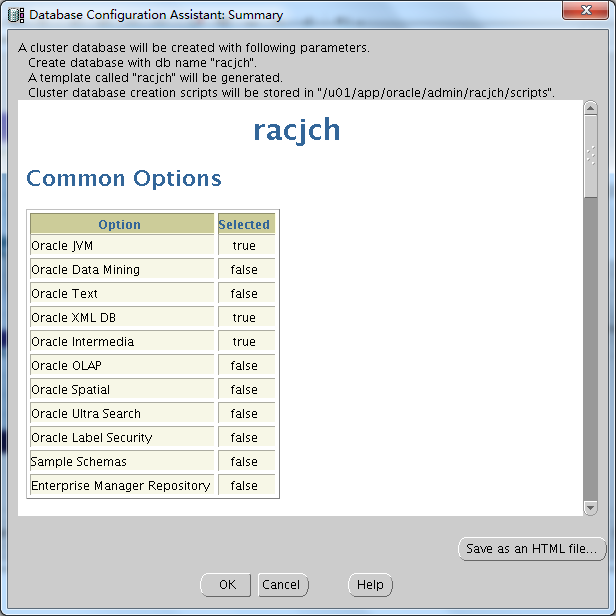Click the vertical scrollbar thumb
616x616 pixels.
click(590, 156)
